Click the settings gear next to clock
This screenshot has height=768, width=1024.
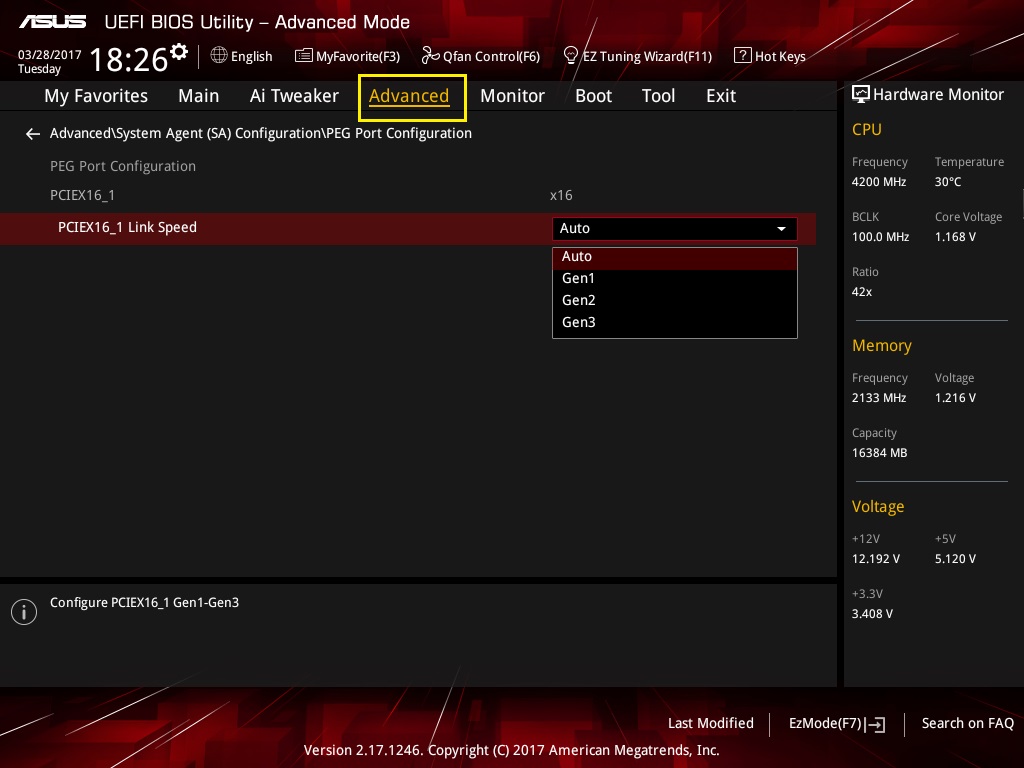pyautogui.click(x=179, y=51)
